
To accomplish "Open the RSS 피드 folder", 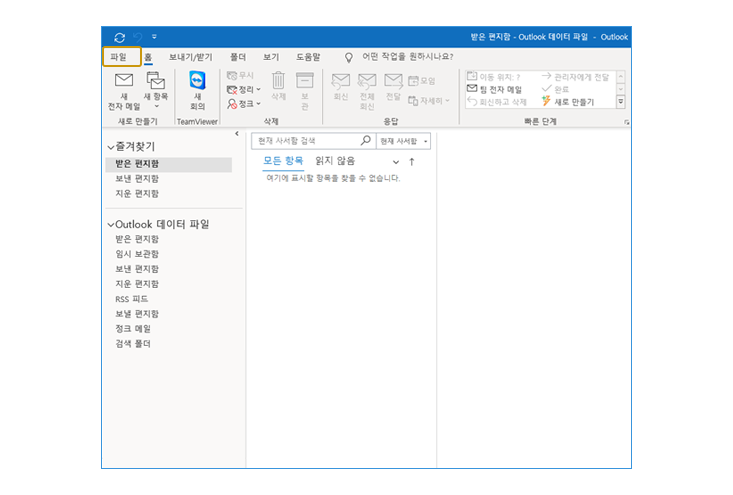I will [131, 299].
